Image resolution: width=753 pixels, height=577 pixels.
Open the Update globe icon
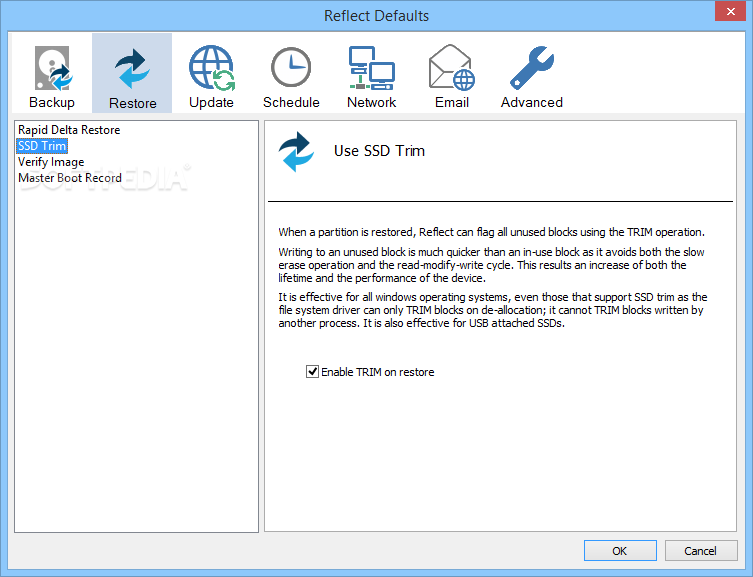click(212, 68)
